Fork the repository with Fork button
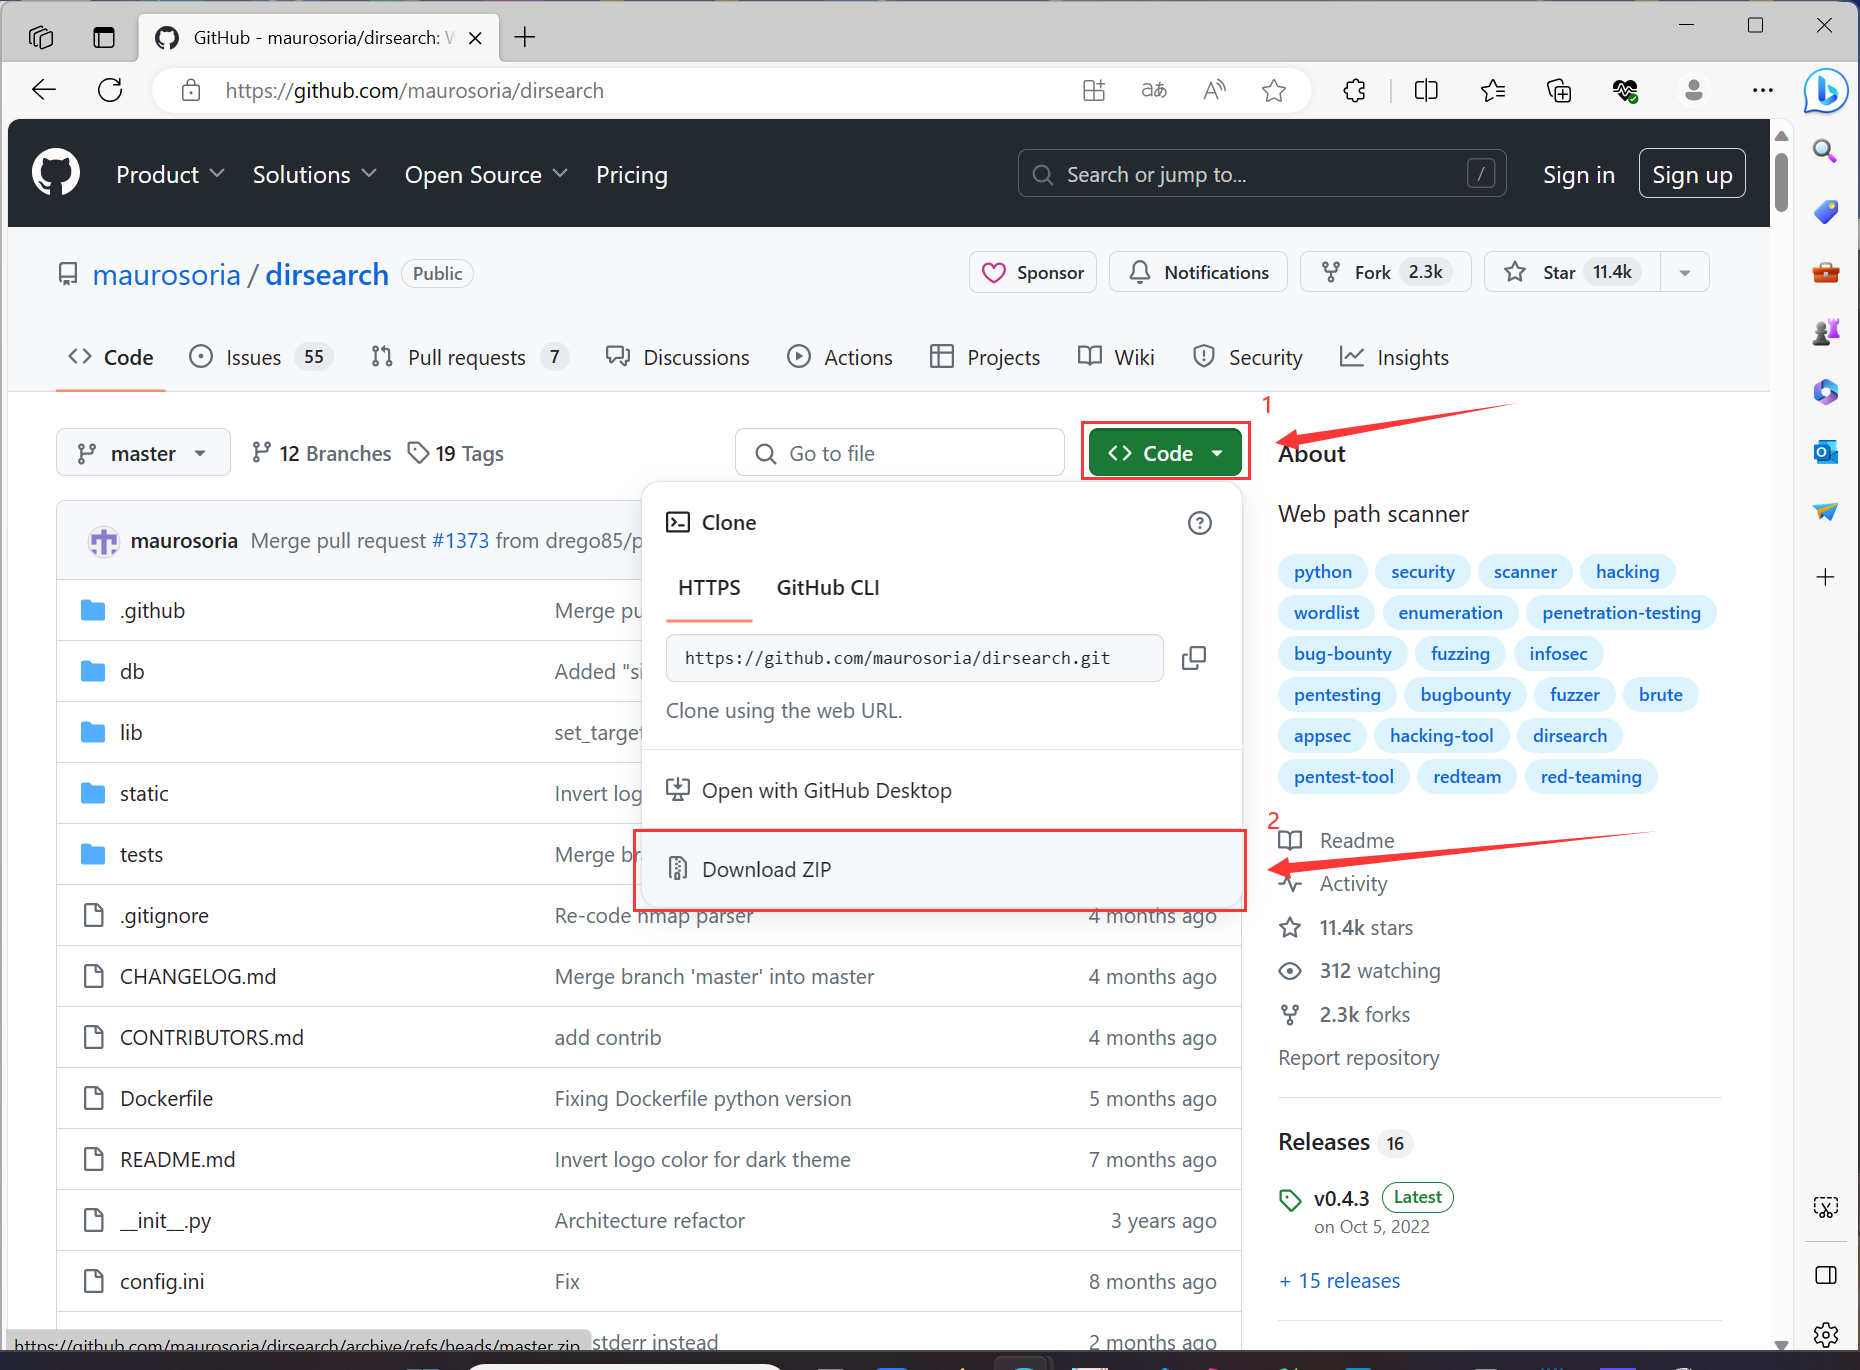1860x1370 pixels. [1385, 272]
